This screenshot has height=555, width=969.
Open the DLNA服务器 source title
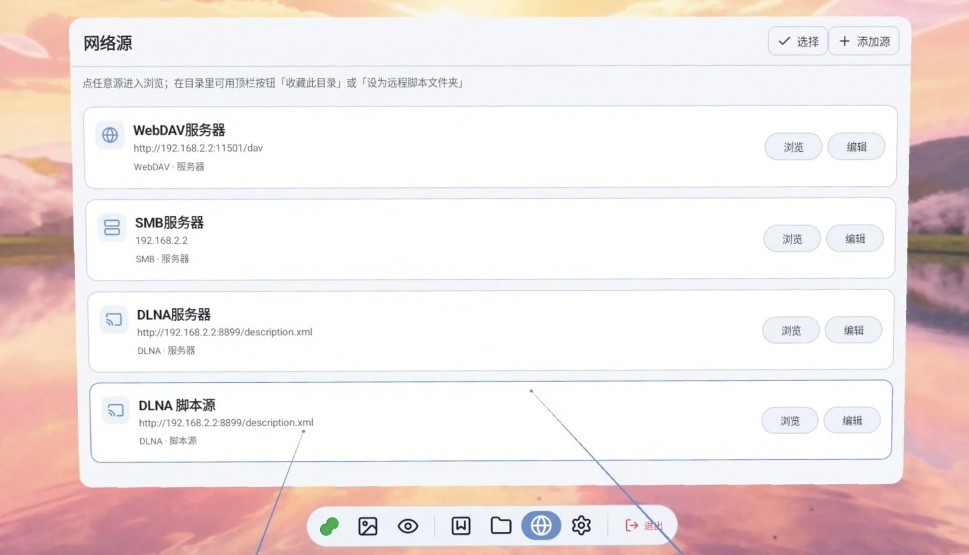[x=174, y=315]
